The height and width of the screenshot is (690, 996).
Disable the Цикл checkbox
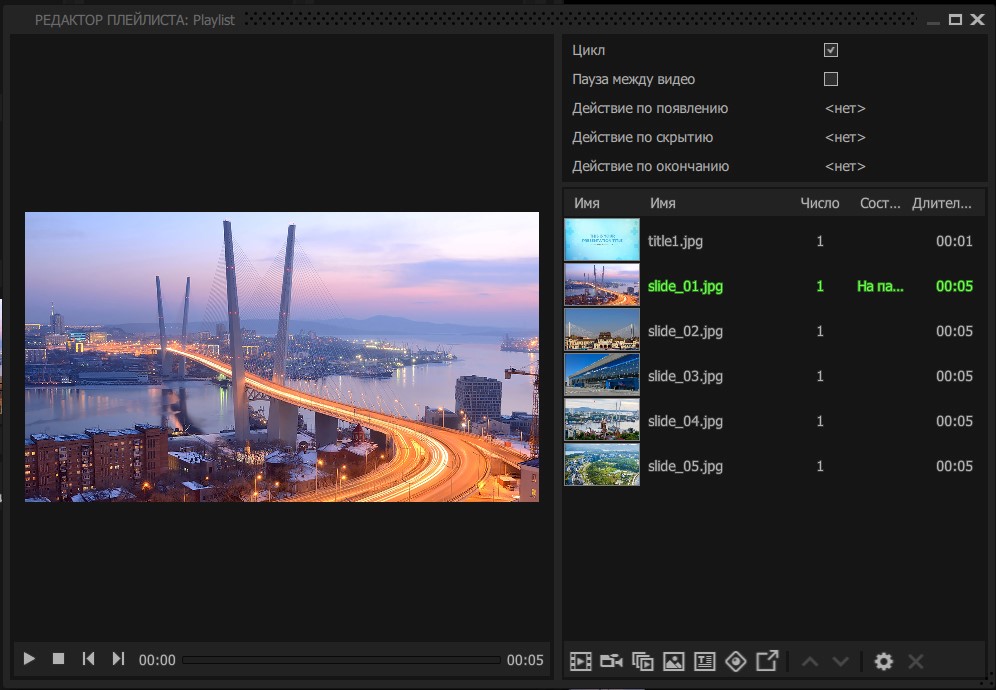pyautogui.click(x=831, y=50)
